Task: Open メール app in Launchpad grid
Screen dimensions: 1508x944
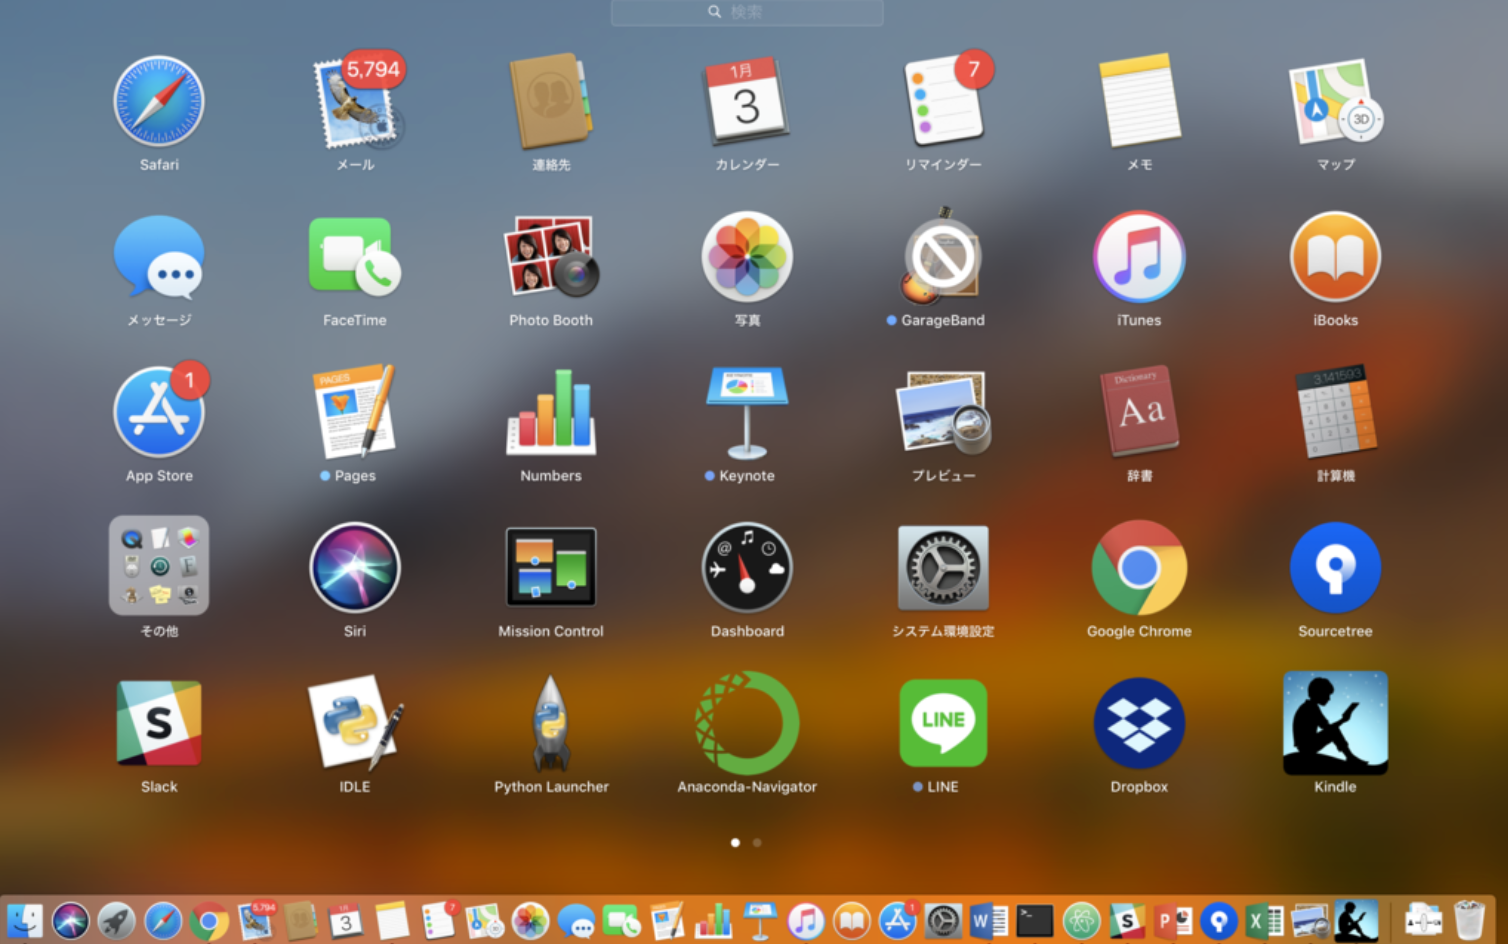Action: point(356,102)
